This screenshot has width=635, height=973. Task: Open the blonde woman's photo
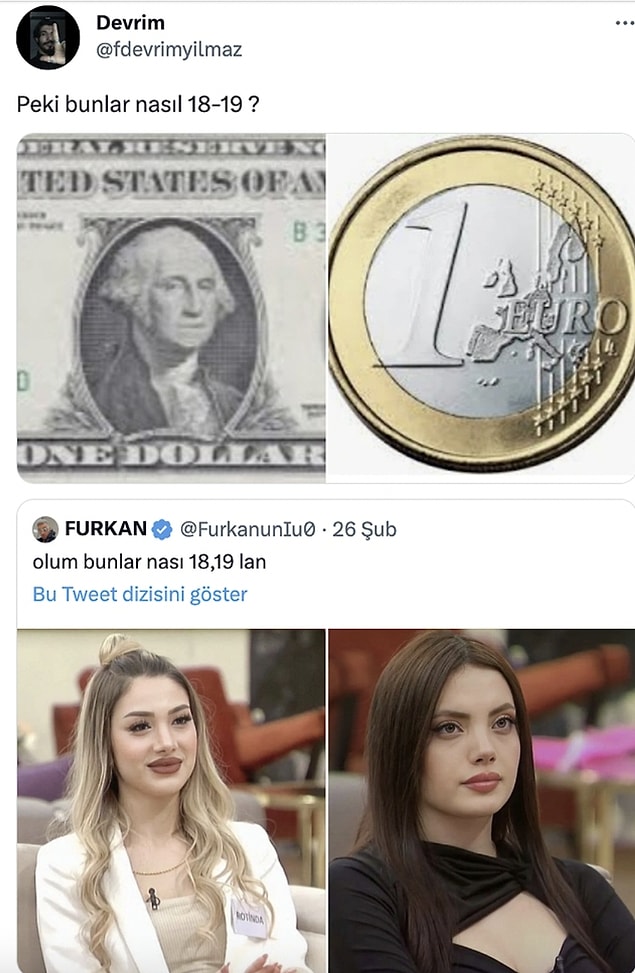click(x=171, y=801)
